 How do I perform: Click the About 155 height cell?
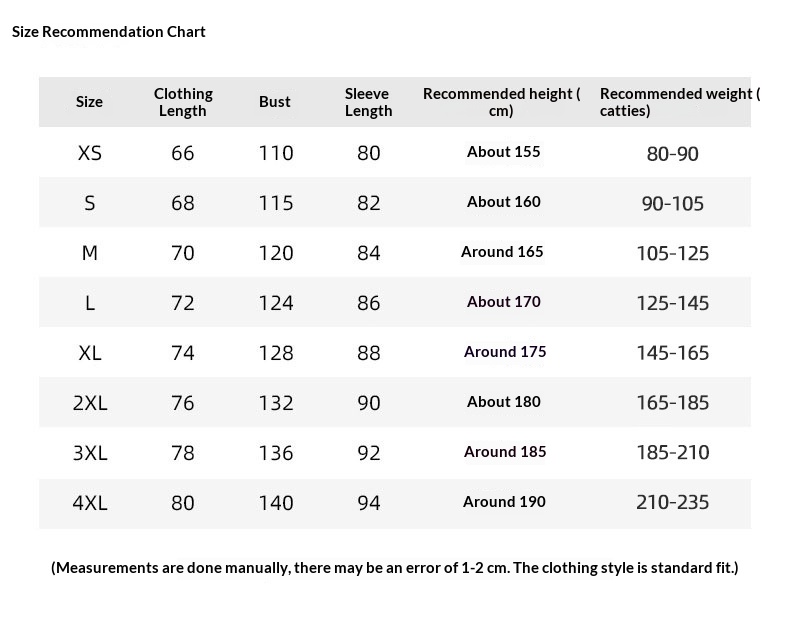(503, 152)
